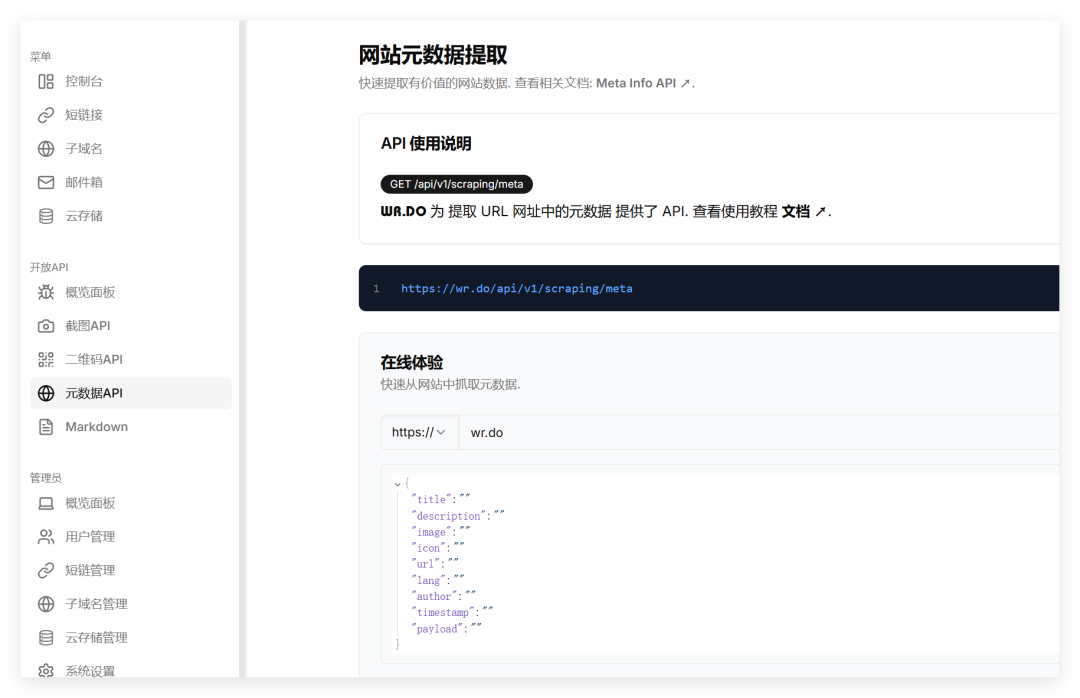Open 截图API in the 开放API section
The height and width of the screenshot is (698, 1080).
131,326
